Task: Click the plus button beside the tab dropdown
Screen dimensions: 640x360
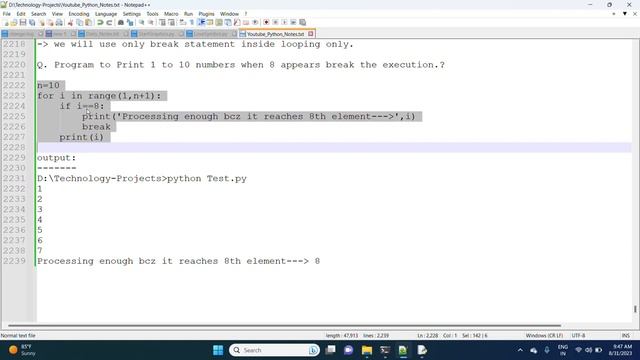Action: [x=614, y=14]
